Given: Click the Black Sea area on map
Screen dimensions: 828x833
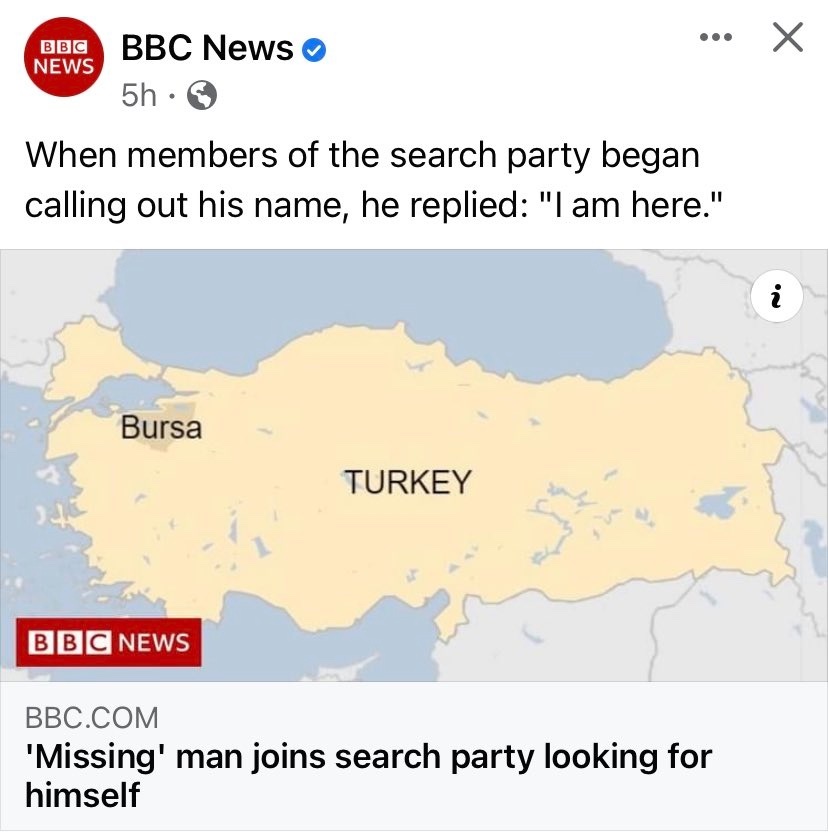Looking at the screenshot, I should click(382, 298).
